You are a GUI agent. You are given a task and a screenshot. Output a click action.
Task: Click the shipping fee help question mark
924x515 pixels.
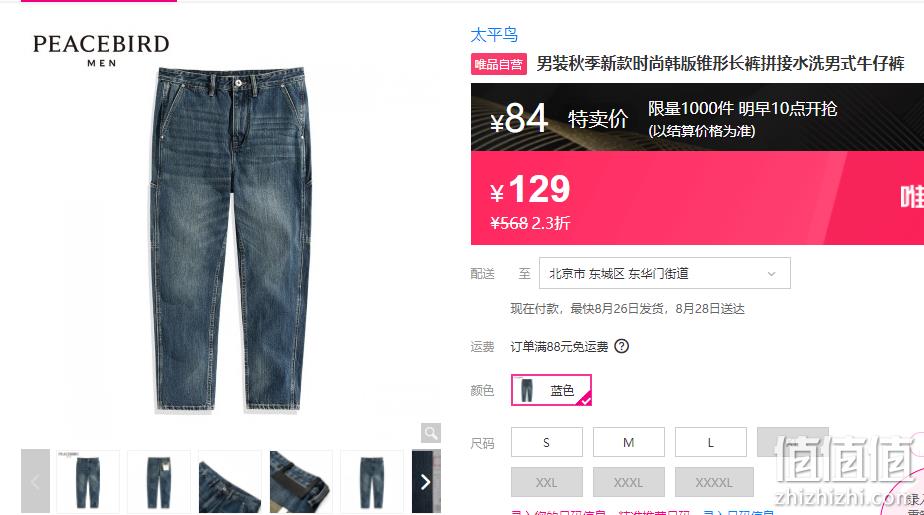(x=622, y=346)
